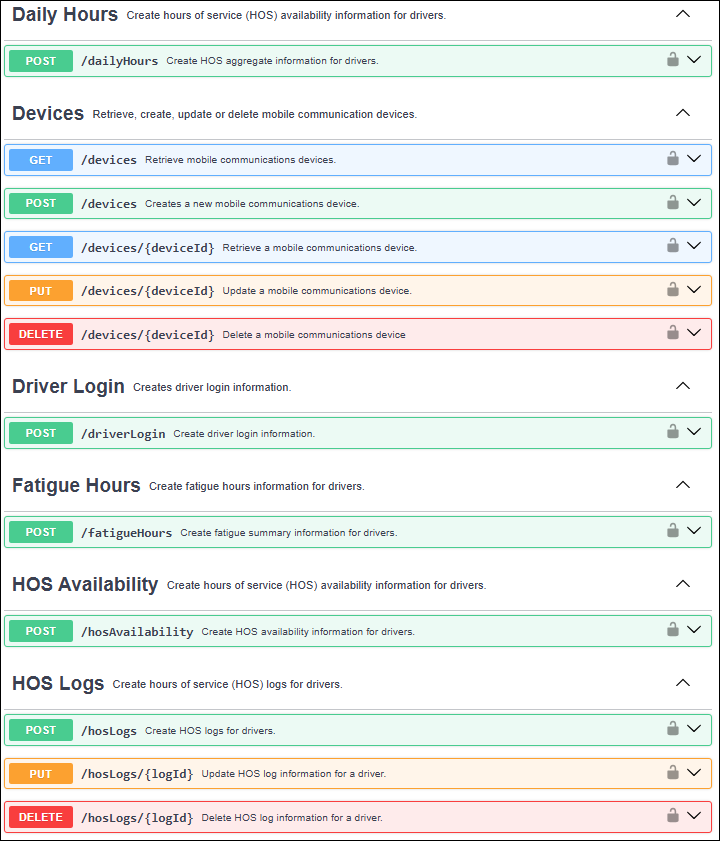Click POST badge for /fatigueHours
Viewport: 720px width, 841px height.
41,532
